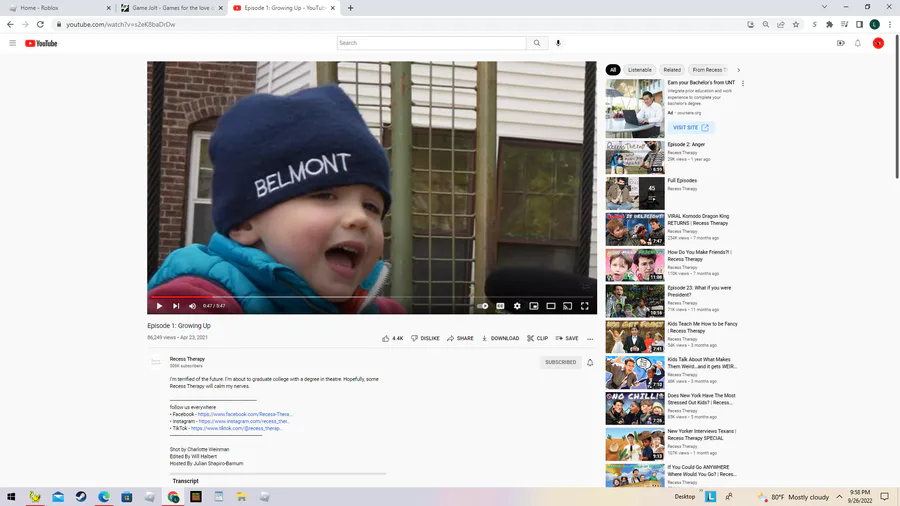Viewport: 900px width, 506px height.
Task: Select the Related filter chip
Action: point(672,70)
